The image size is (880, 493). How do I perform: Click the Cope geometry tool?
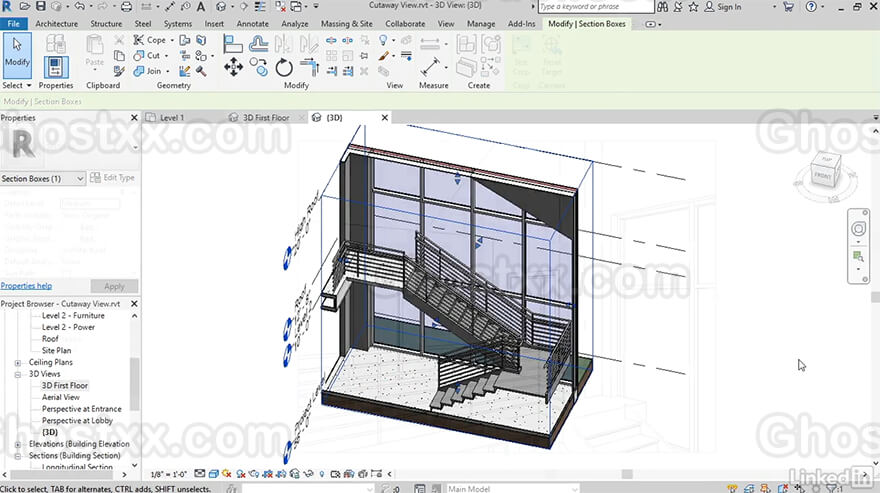[x=150, y=40]
